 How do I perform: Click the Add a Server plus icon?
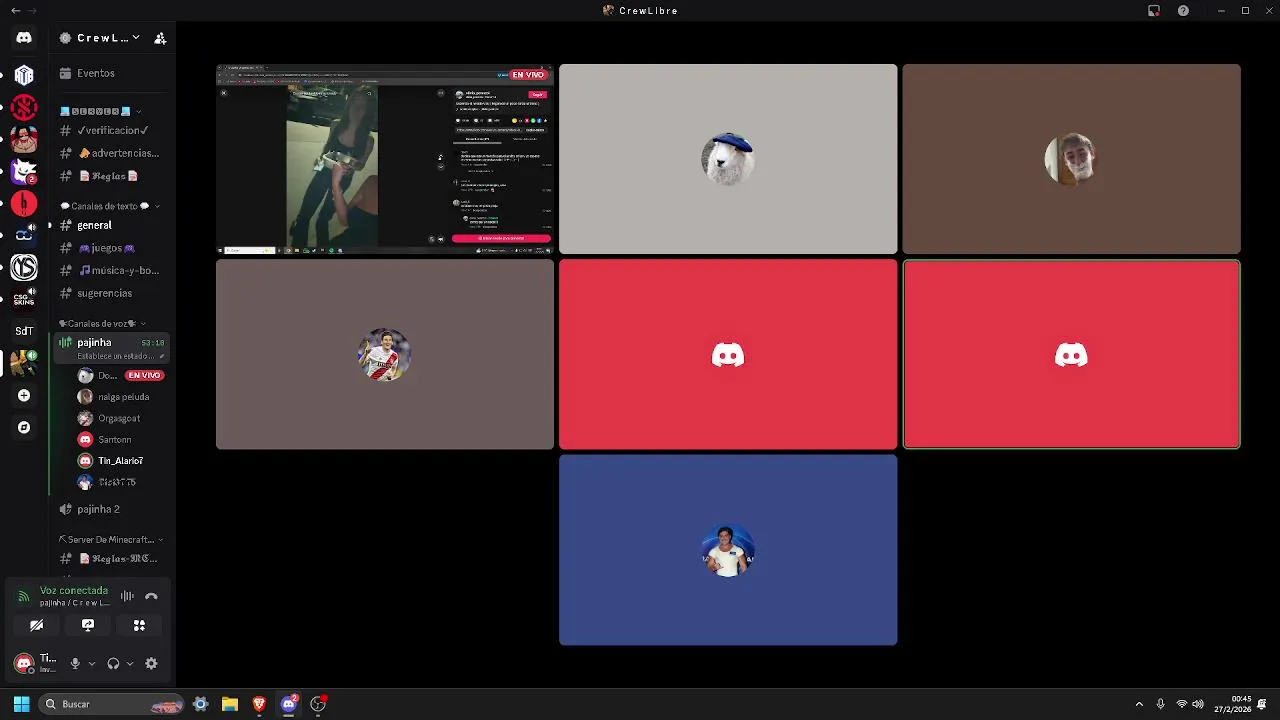(24, 395)
